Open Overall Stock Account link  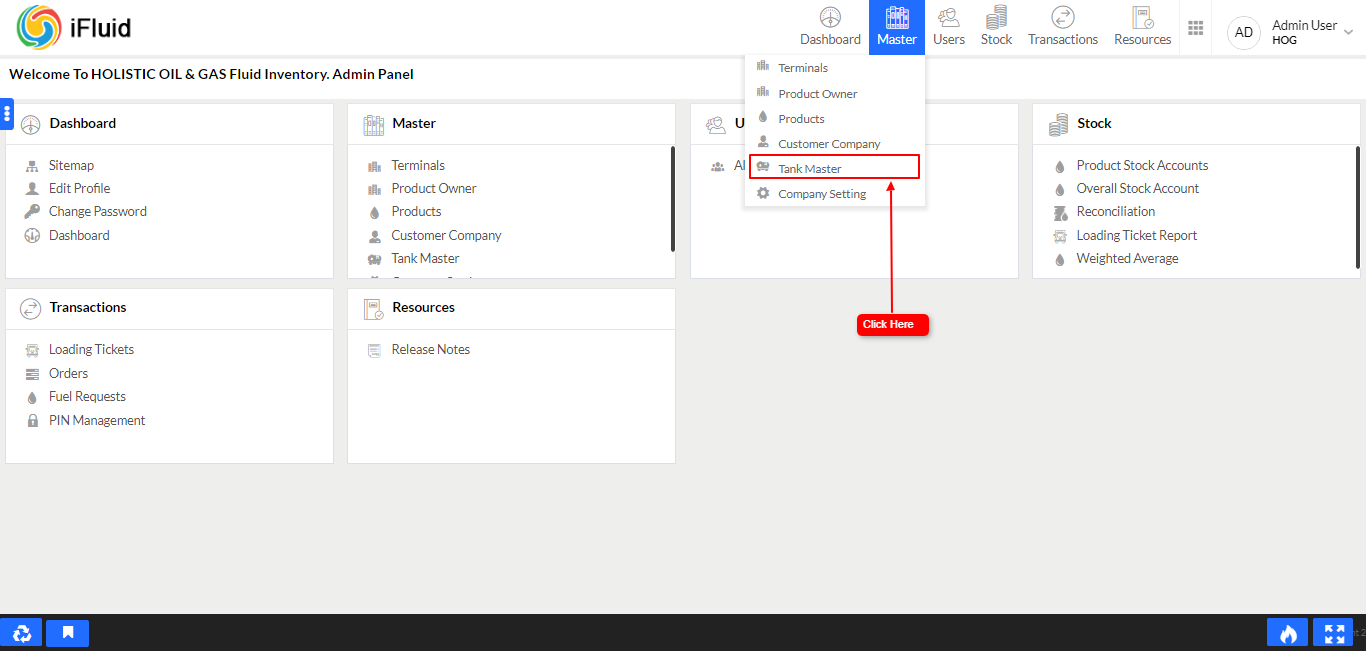1137,188
